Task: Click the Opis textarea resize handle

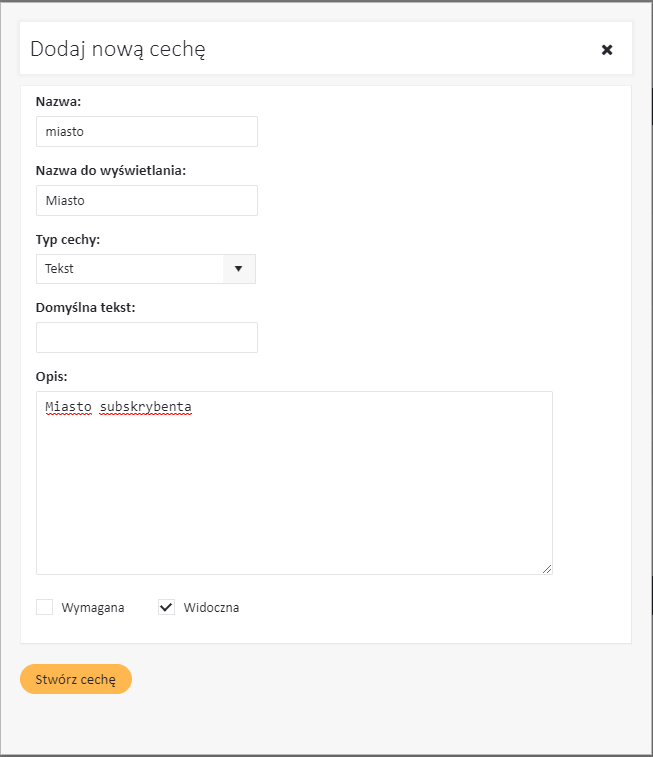Action: pyautogui.click(x=546, y=568)
